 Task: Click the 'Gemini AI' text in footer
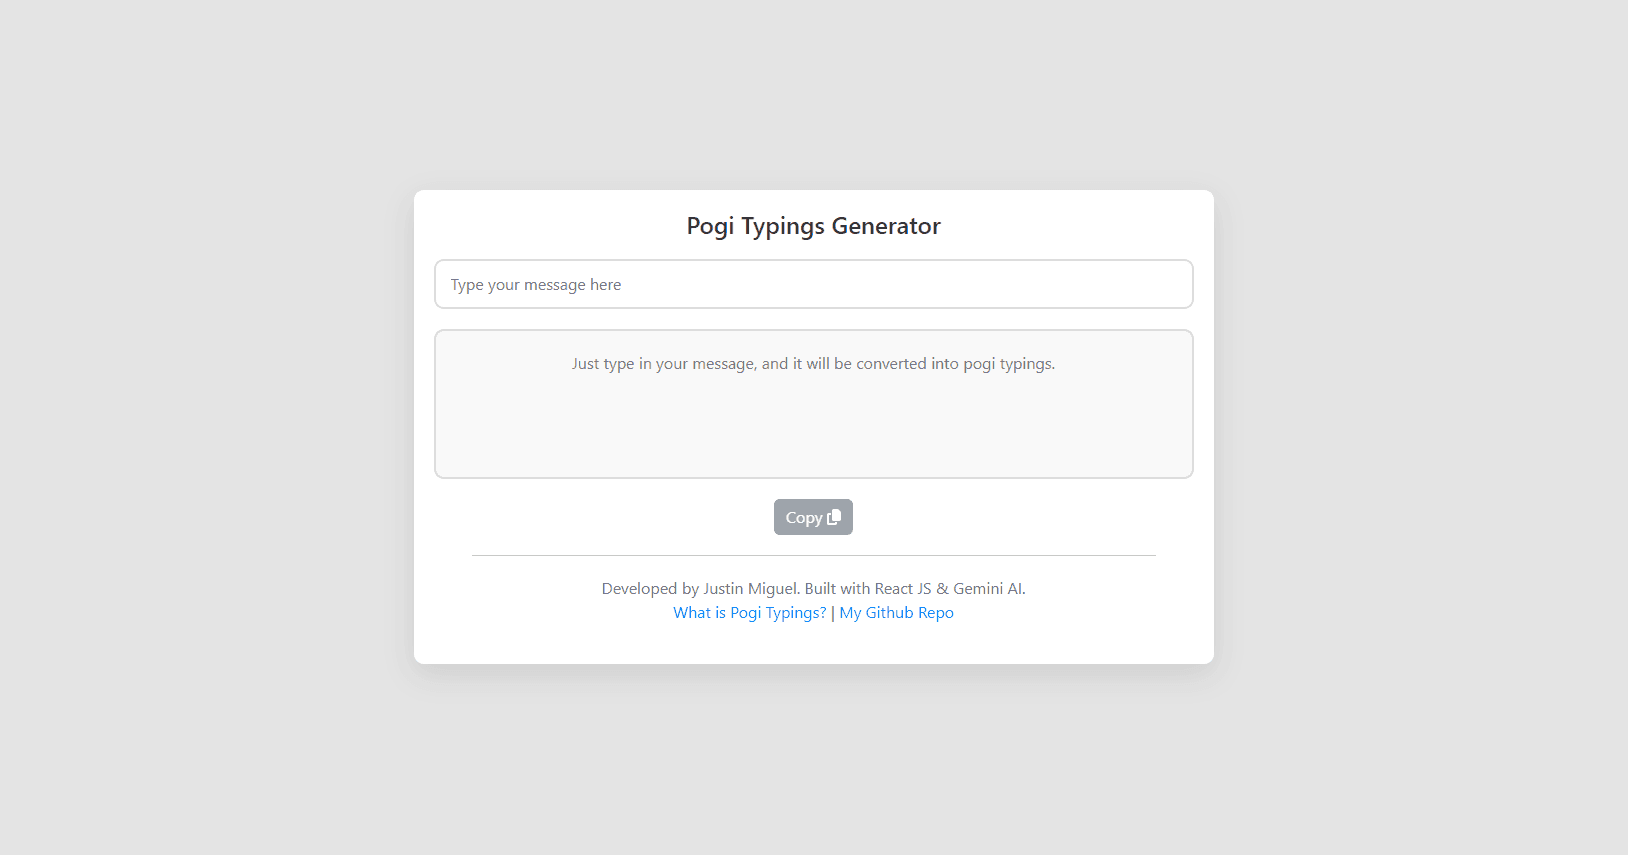click(x=988, y=589)
